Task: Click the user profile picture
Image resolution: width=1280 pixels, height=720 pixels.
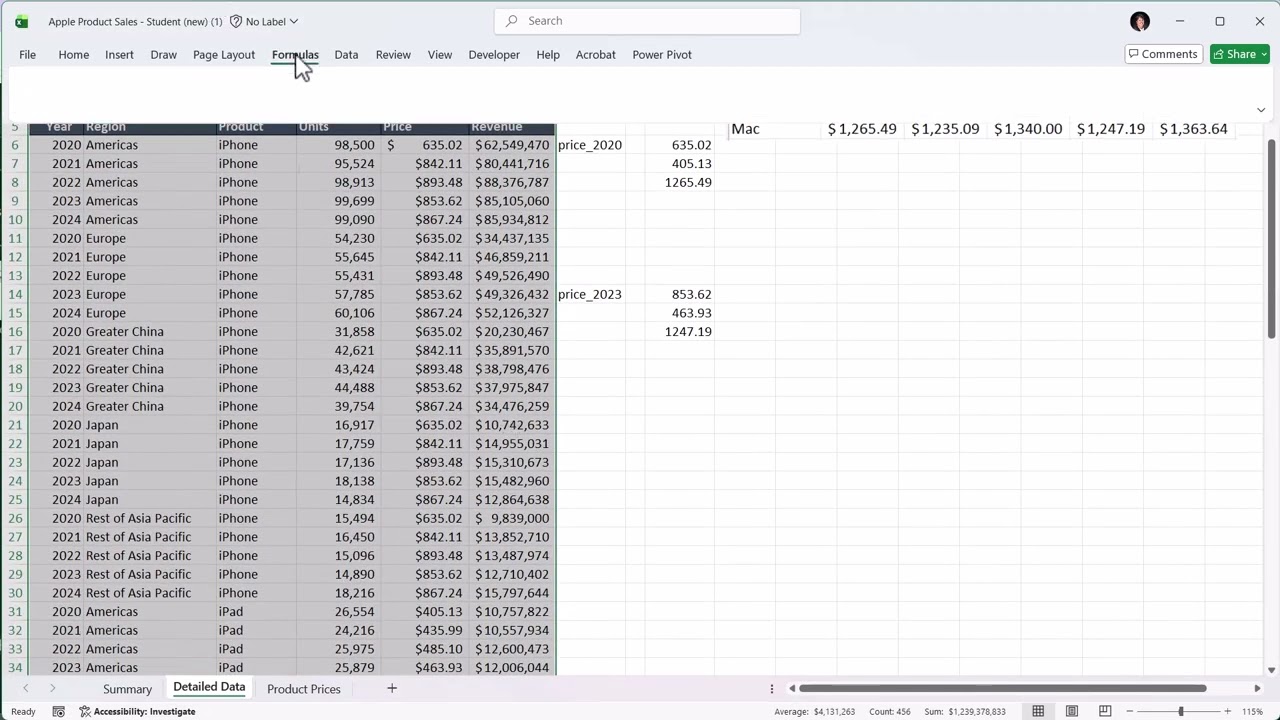Action: tap(1140, 21)
